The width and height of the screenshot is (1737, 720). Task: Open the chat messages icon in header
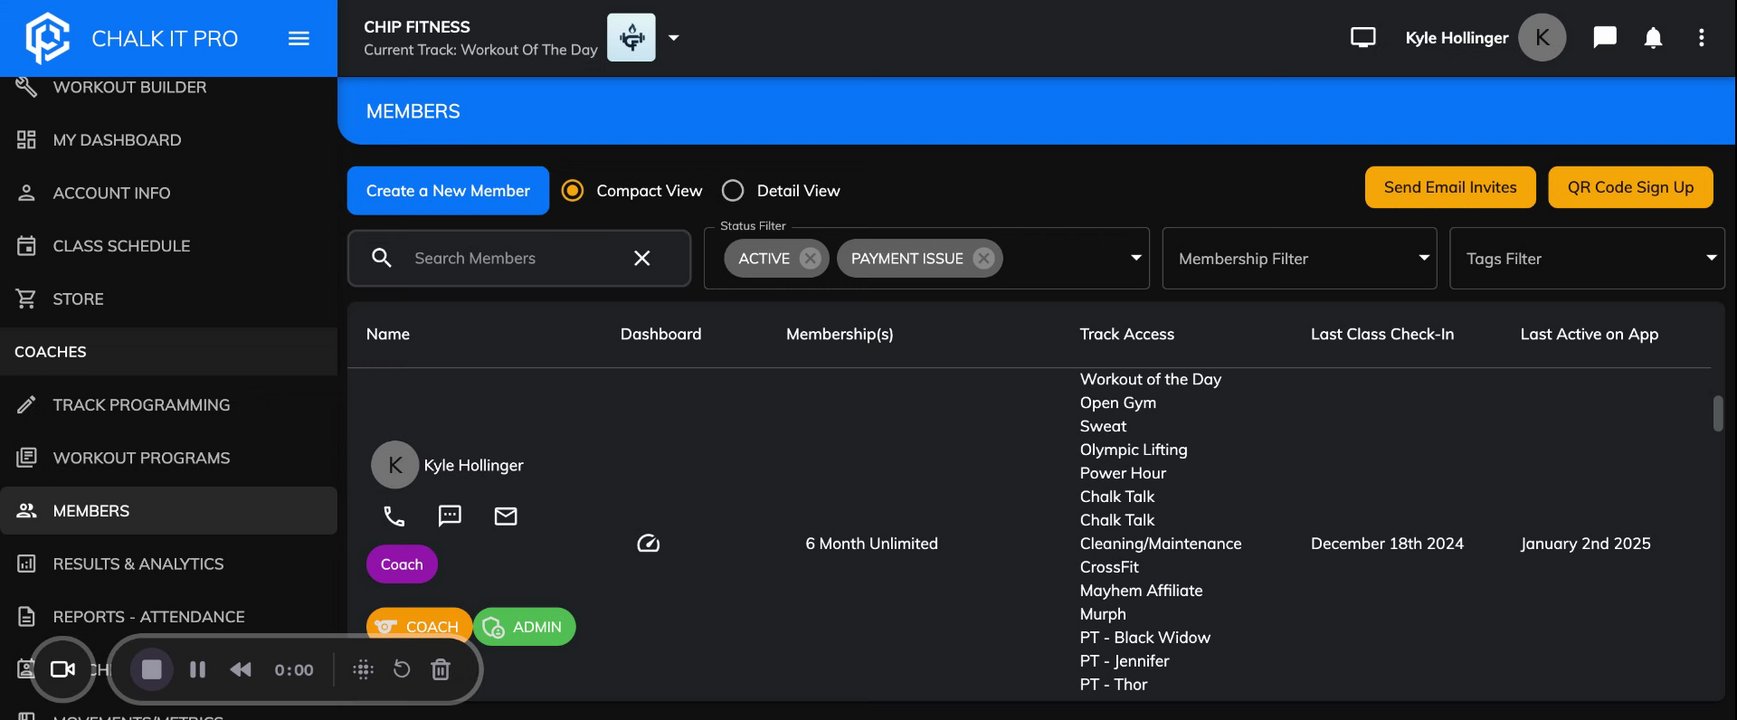(1605, 38)
